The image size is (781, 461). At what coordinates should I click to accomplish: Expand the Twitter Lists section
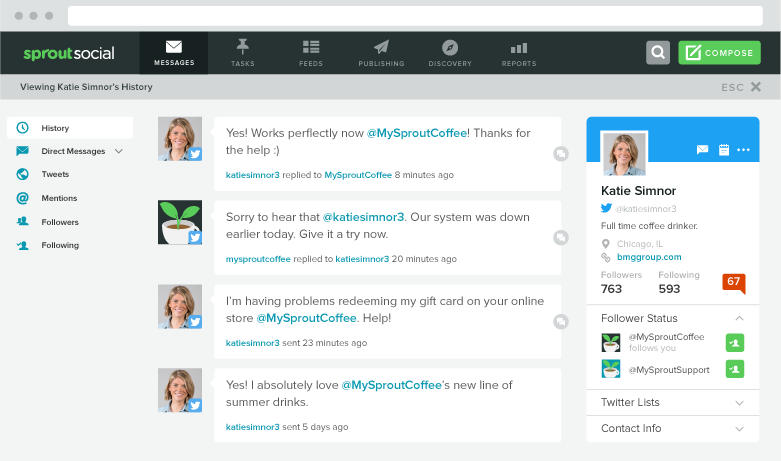point(673,402)
